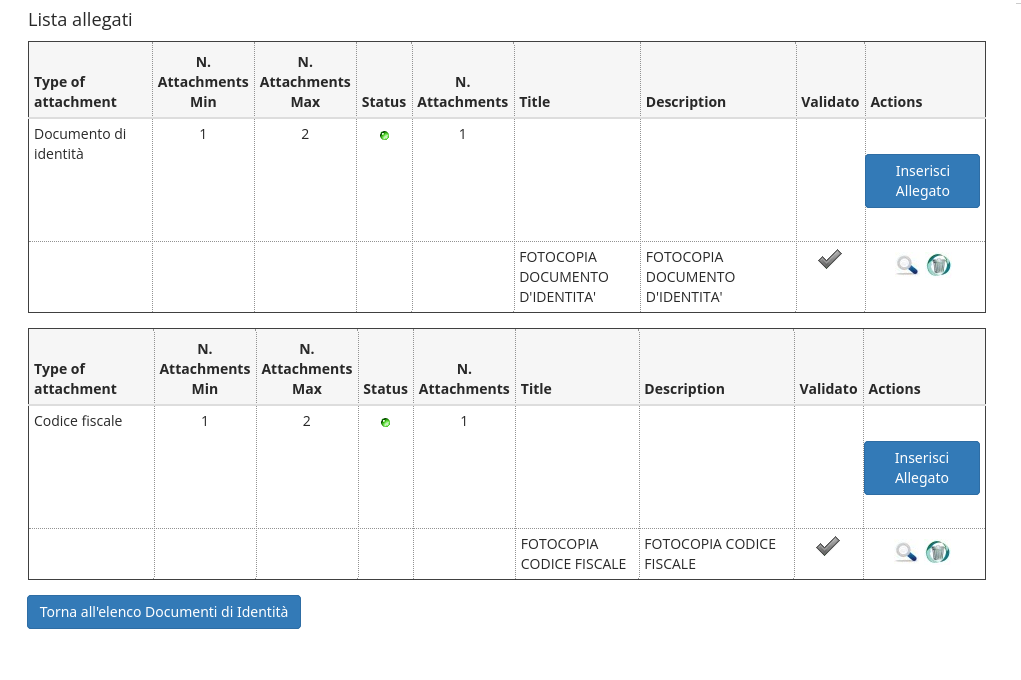Click Status header in the first table
The width and height of the screenshot is (1021, 680).
tap(384, 102)
